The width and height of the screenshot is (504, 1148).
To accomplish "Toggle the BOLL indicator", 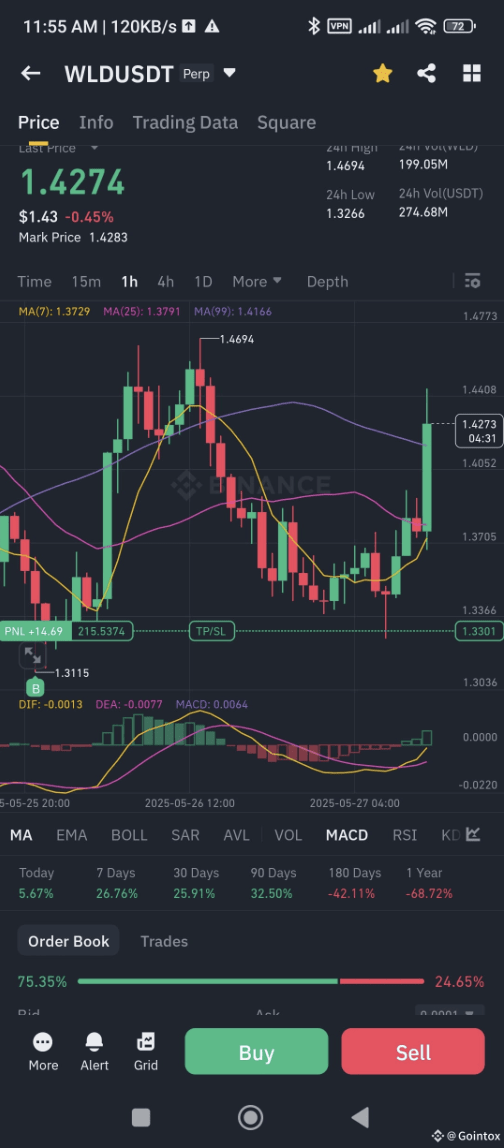I will click(x=129, y=835).
